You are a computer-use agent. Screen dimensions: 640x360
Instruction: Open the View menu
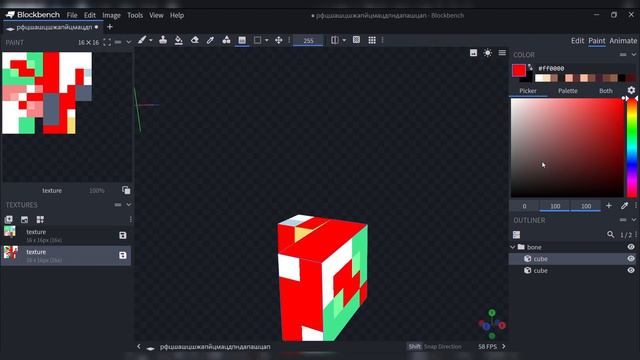point(156,15)
